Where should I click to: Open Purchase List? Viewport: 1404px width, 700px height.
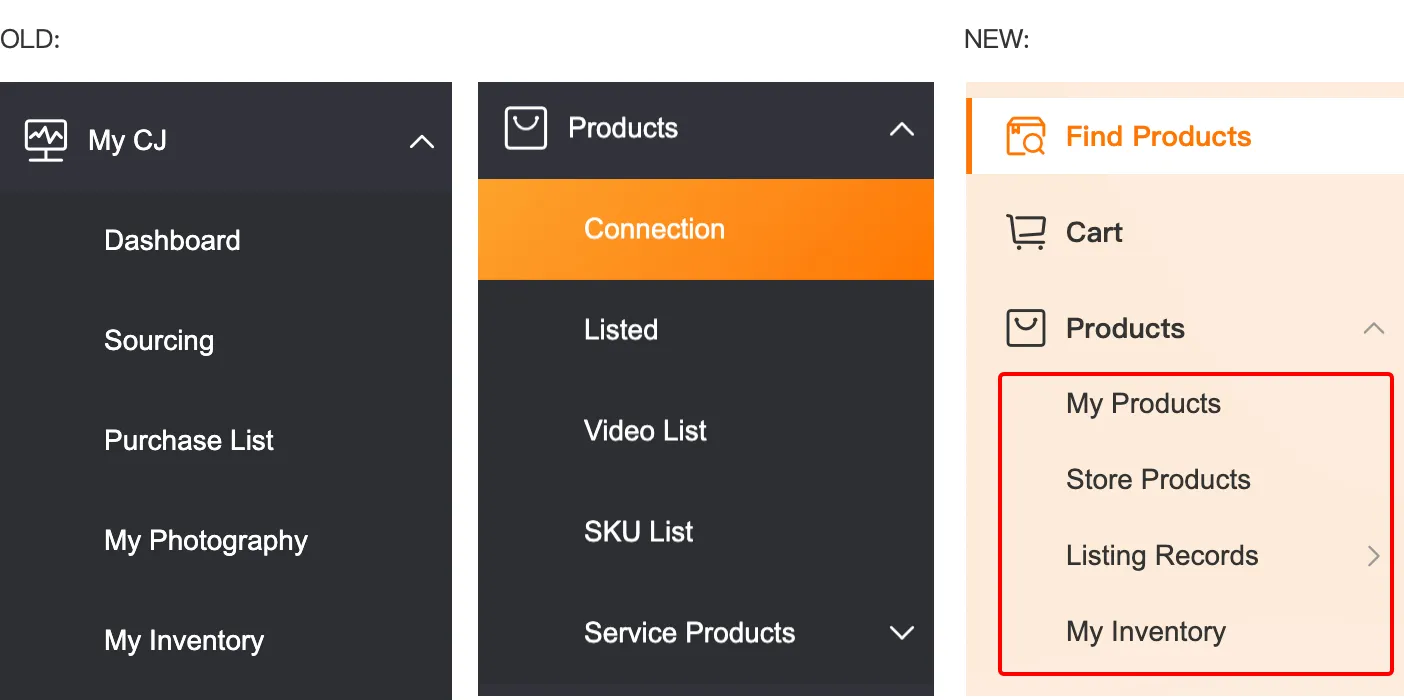189,441
